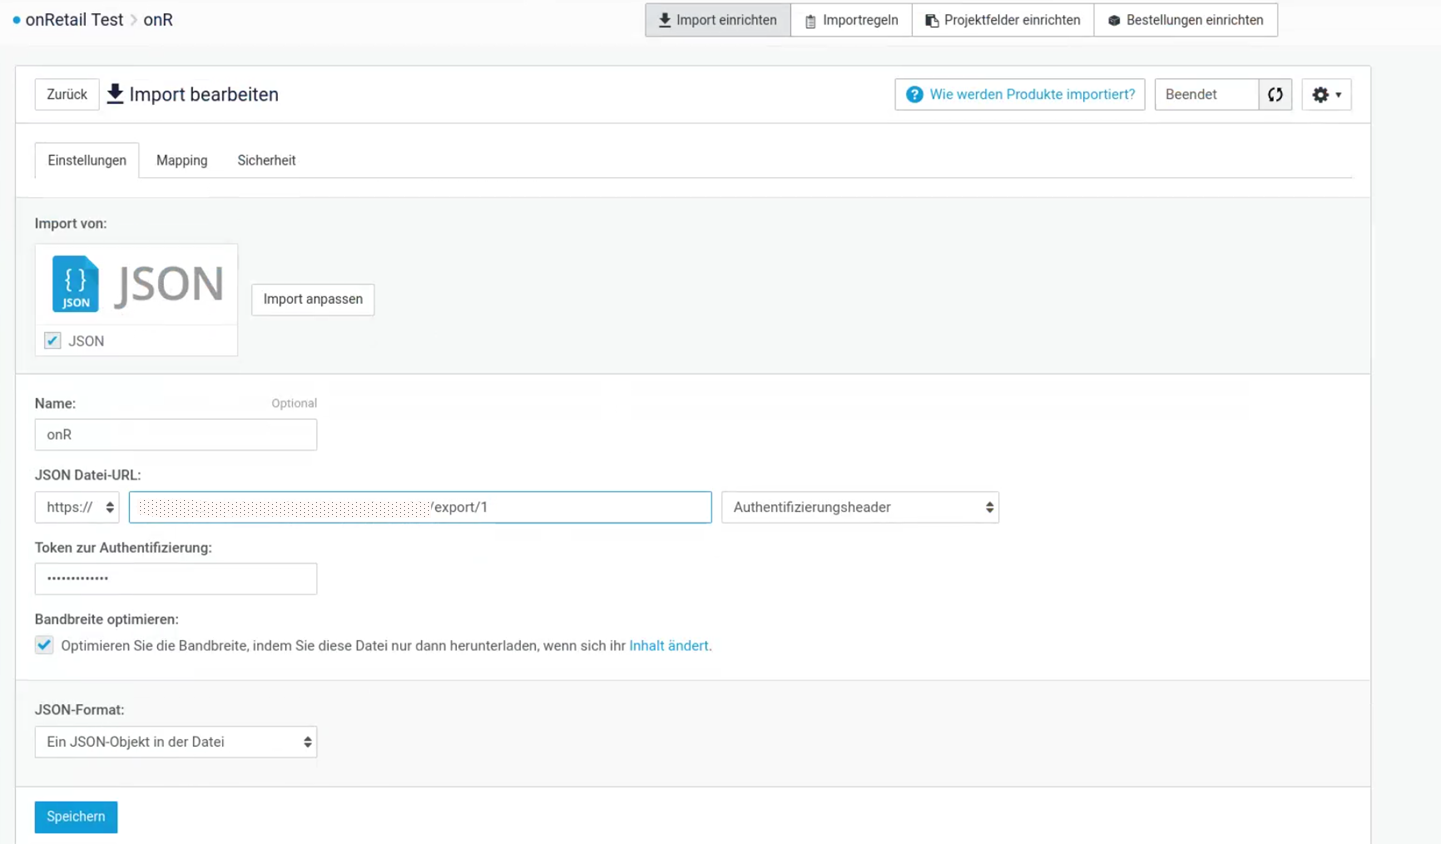This screenshot has height=844, width=1441.
Task: Uncheck the JSON import type checkbox
Action: (x=53, y=341)
